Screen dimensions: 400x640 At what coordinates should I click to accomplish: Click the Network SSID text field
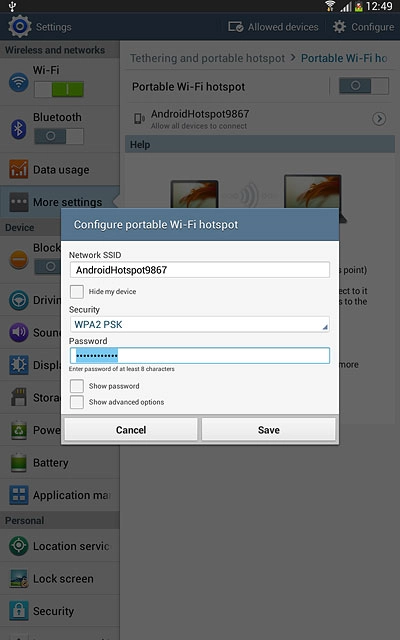pos(200,270)
